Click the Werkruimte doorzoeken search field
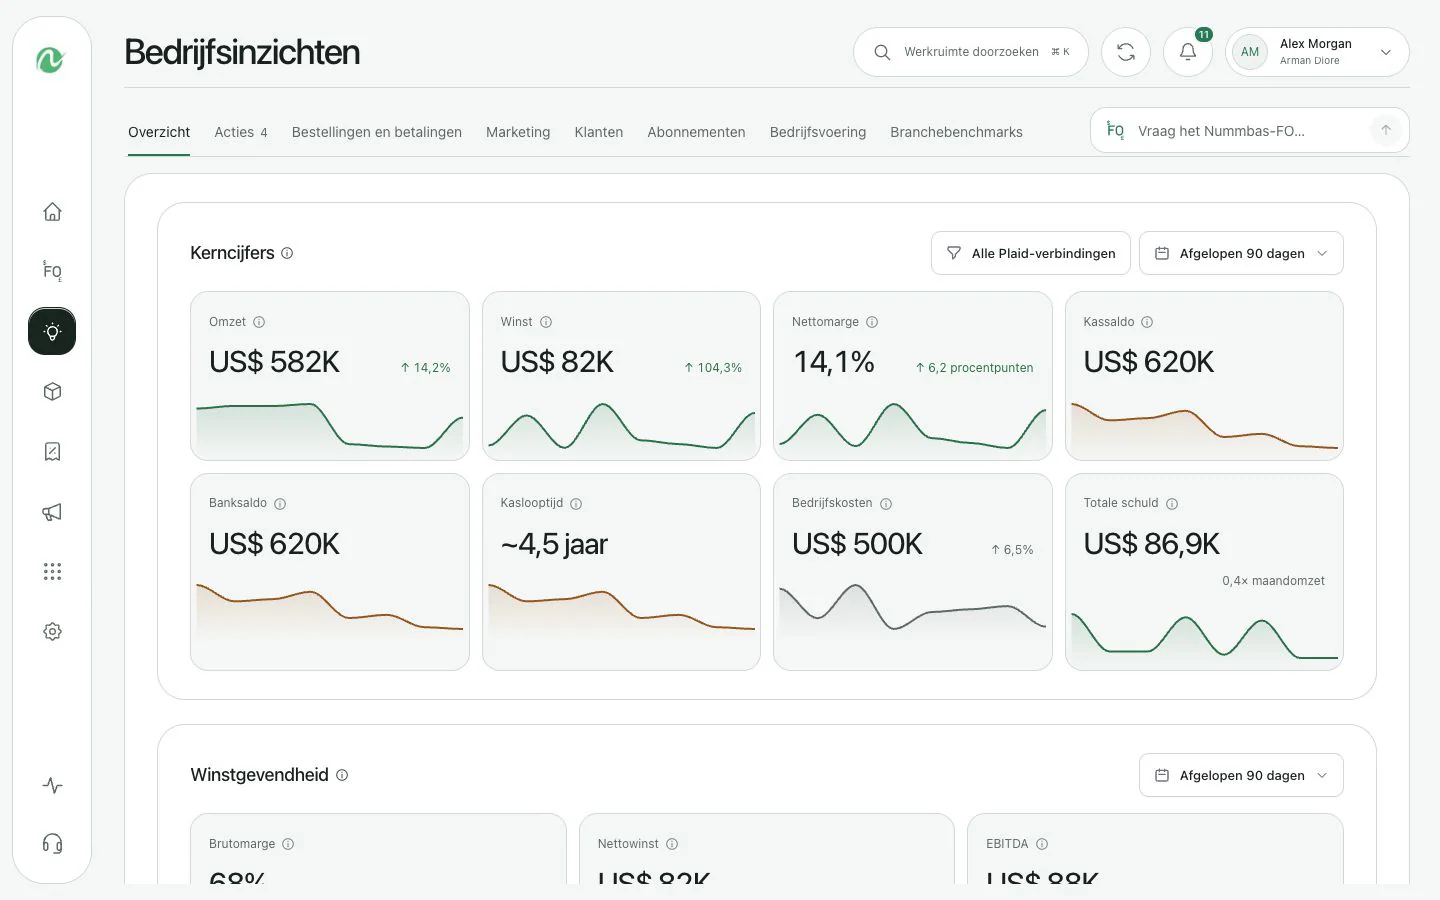This screenshot has width=1440, height=900. click(971, 52)
